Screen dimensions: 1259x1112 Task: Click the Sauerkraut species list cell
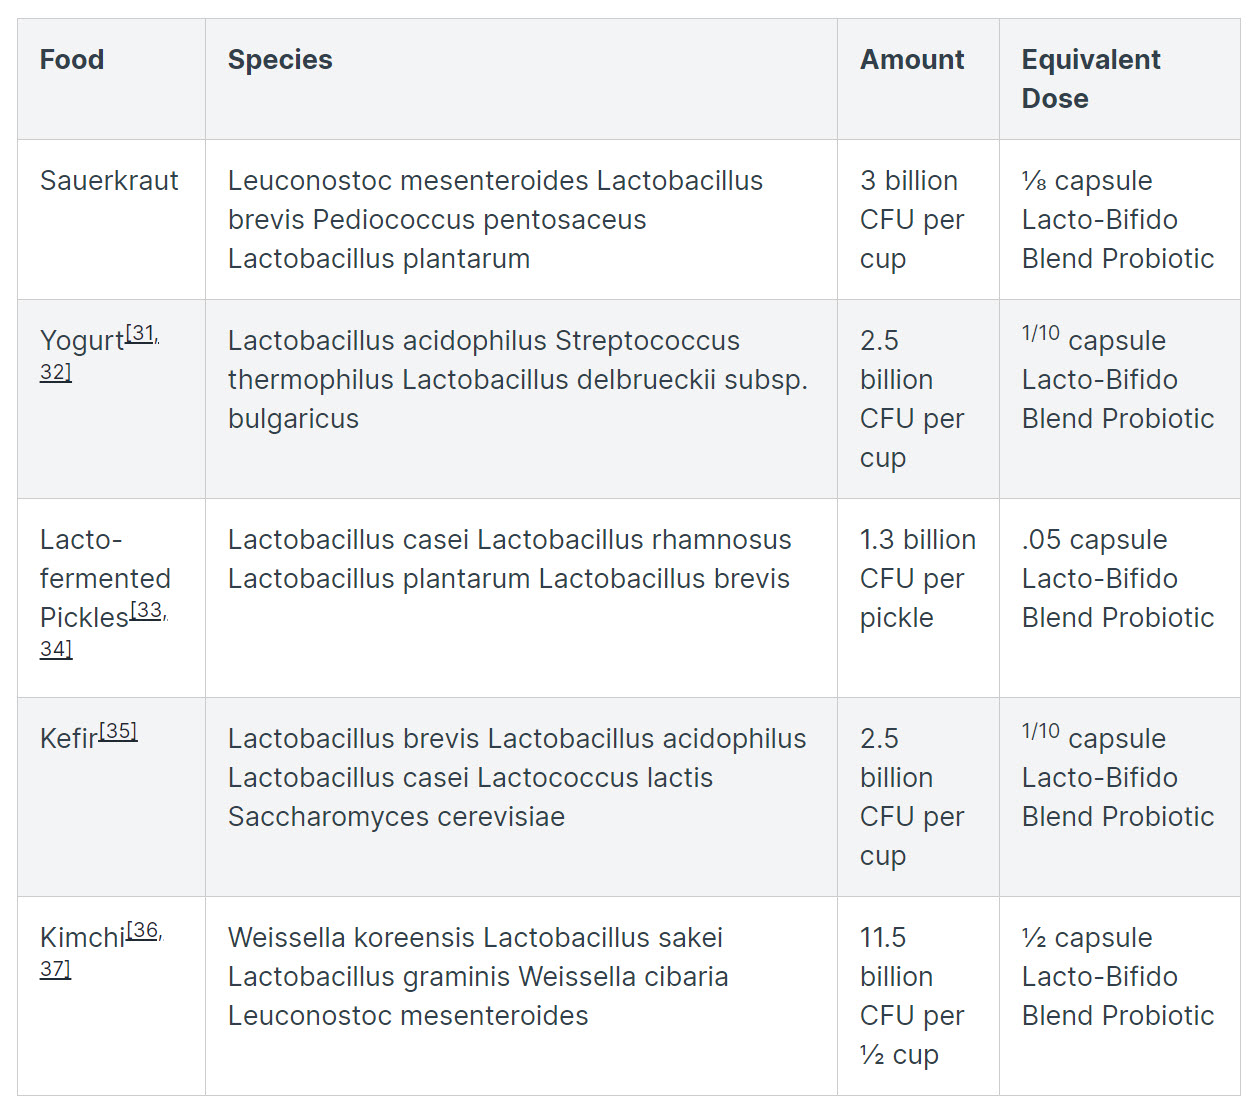(x=495, y=220)
